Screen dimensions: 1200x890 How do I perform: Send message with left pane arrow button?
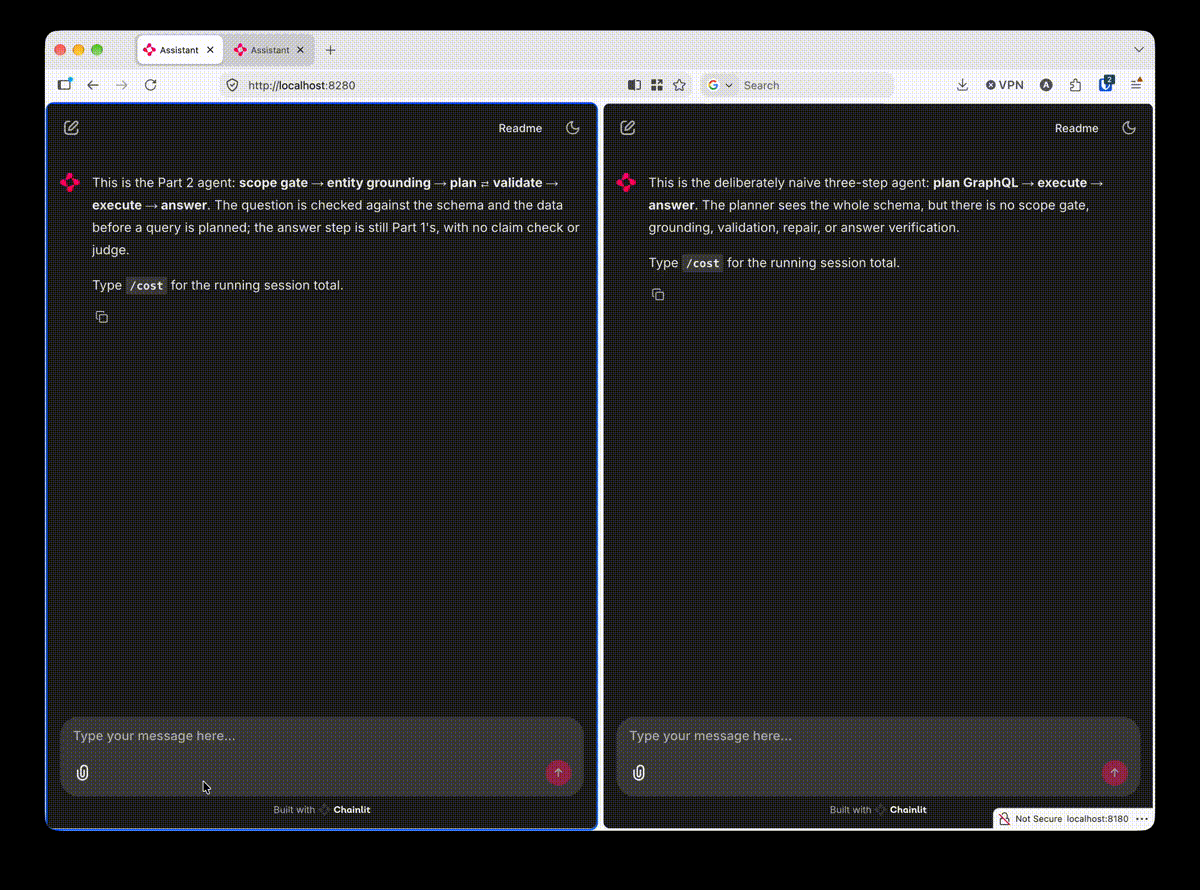point(558,773)
